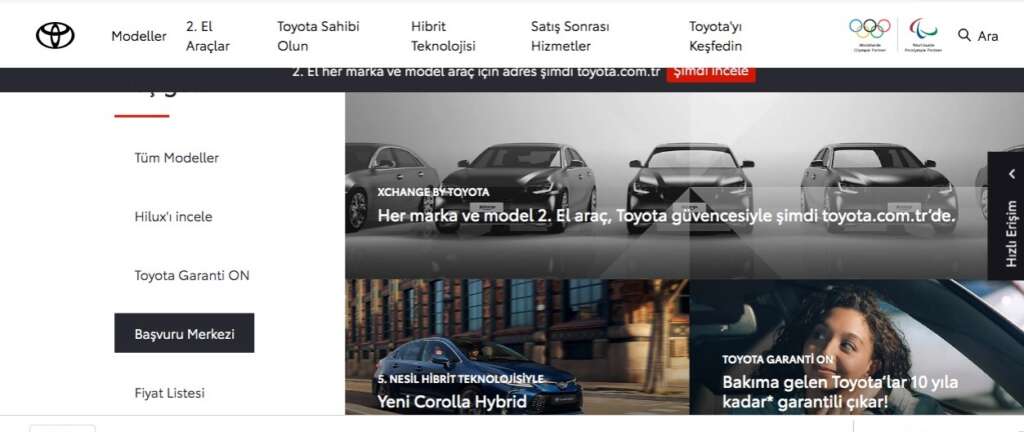Screen dimensions: 1024x432
Task: Click the Toyota logo in the header
Action: [55, 36]
